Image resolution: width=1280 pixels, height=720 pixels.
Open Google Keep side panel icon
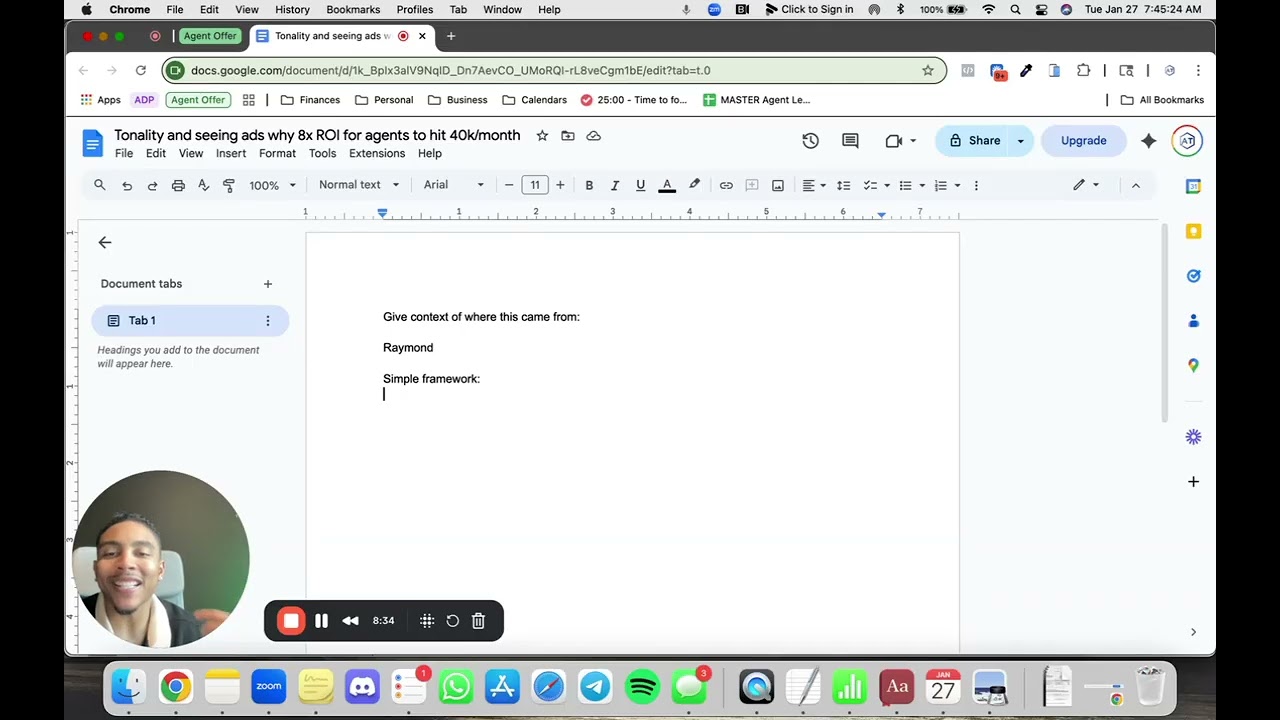pos(1193,231)
